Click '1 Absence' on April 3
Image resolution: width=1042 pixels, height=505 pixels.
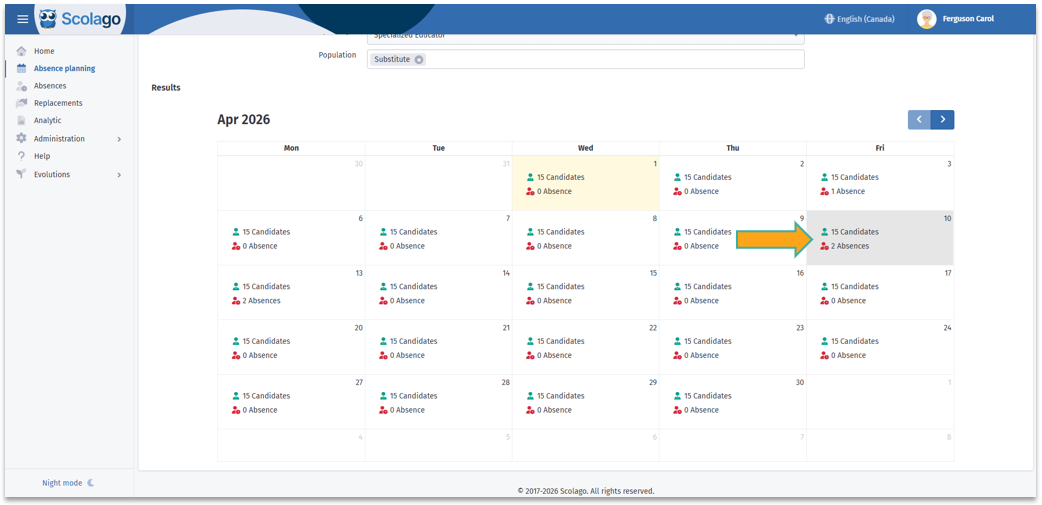[848, 191]
